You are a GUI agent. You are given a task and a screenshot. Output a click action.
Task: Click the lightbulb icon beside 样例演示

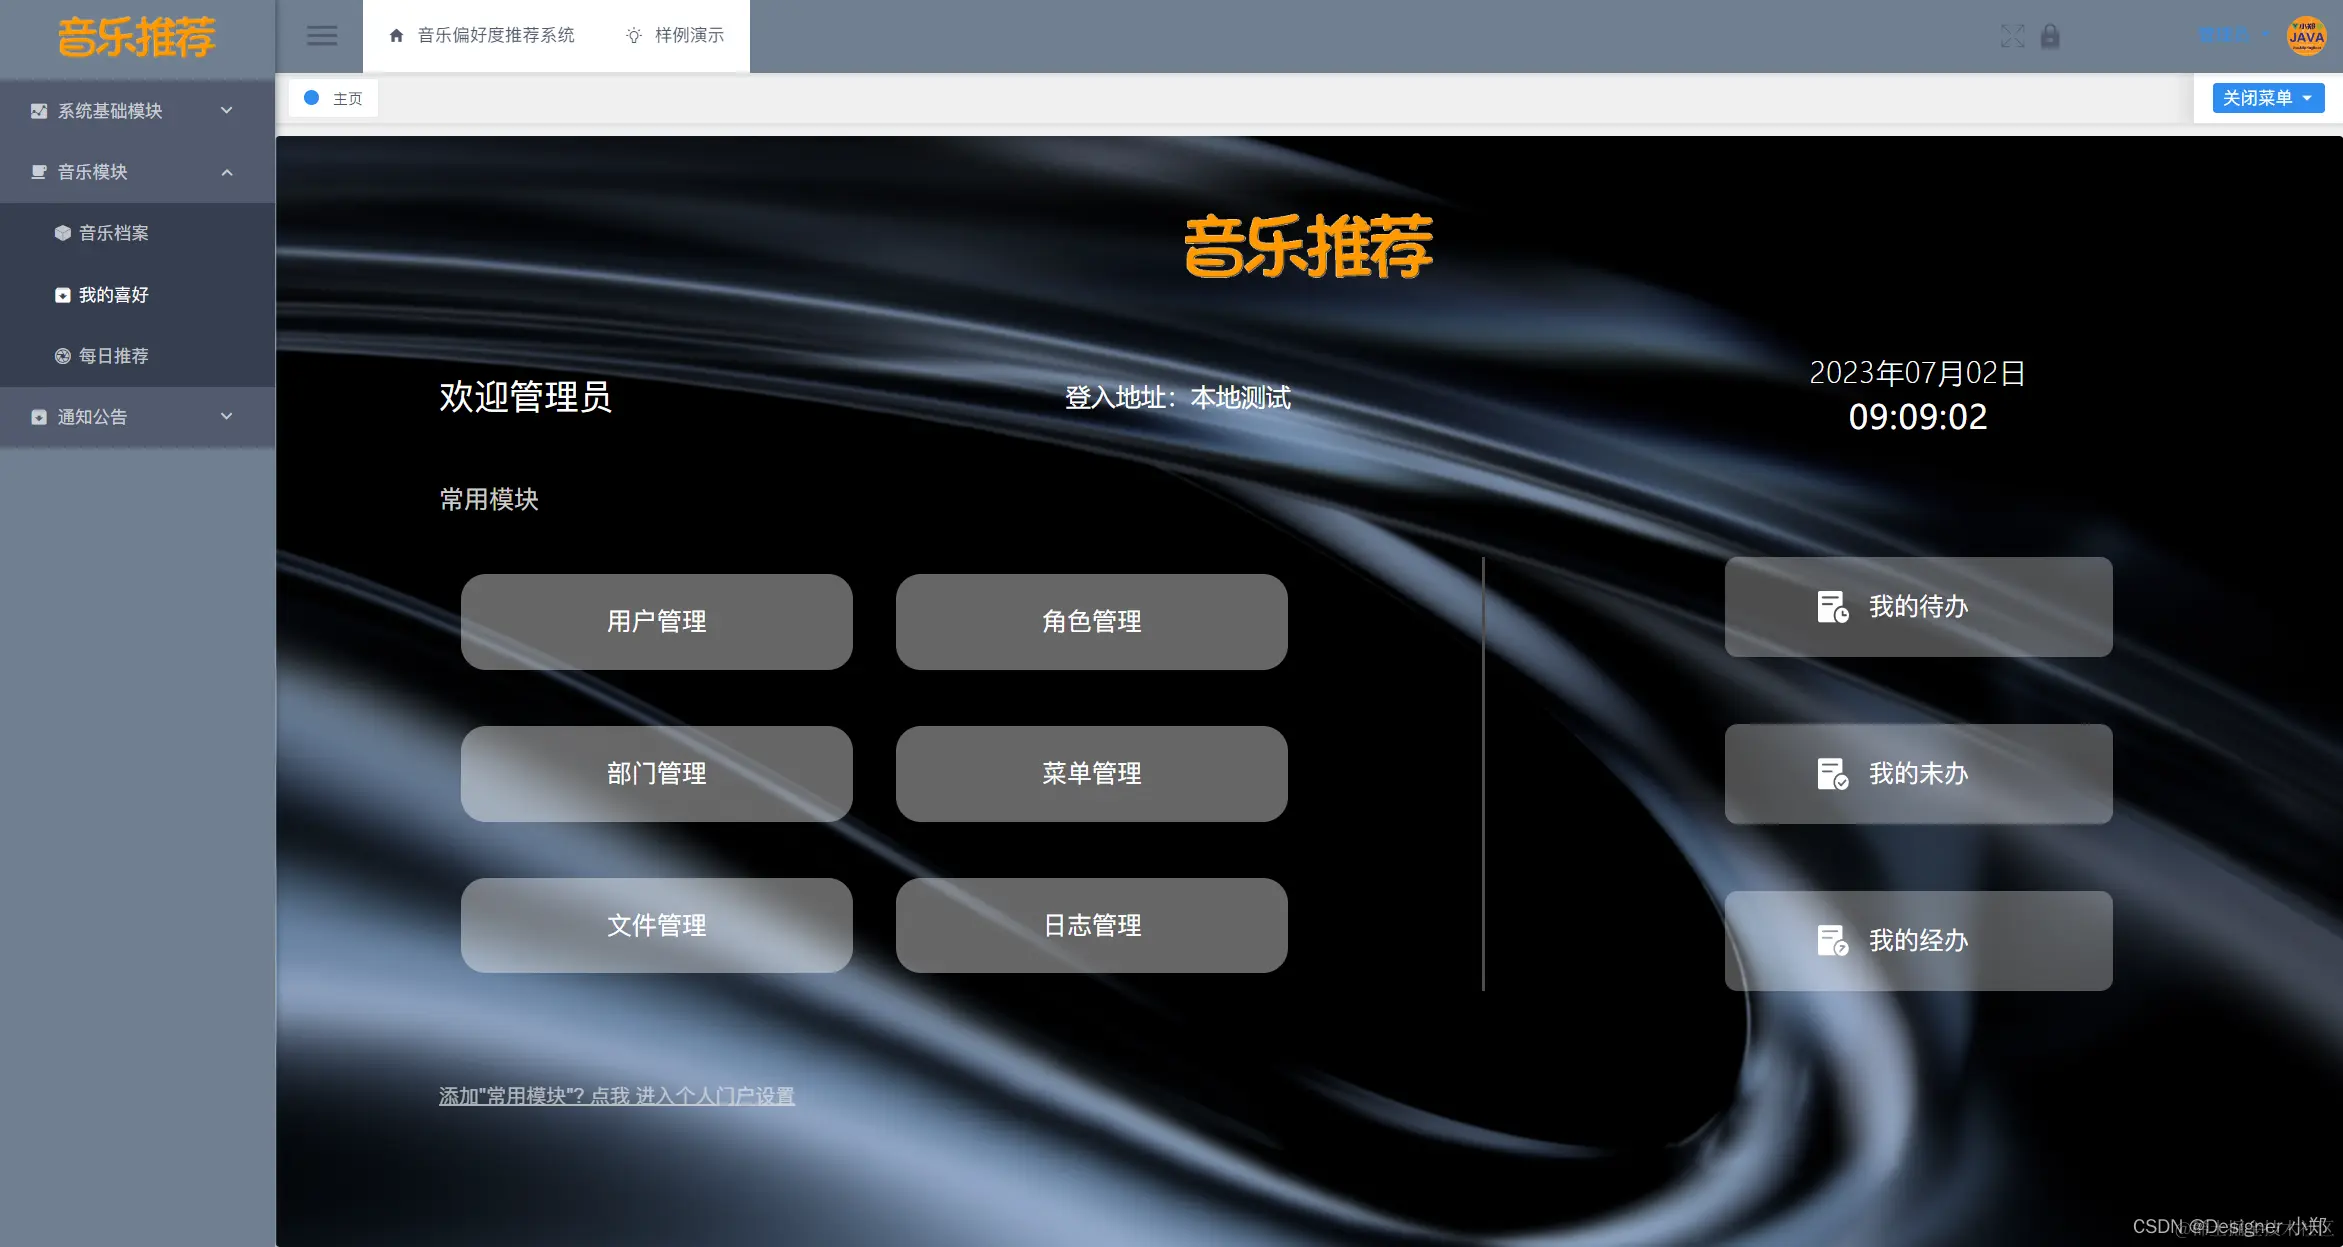pos(632,35)
